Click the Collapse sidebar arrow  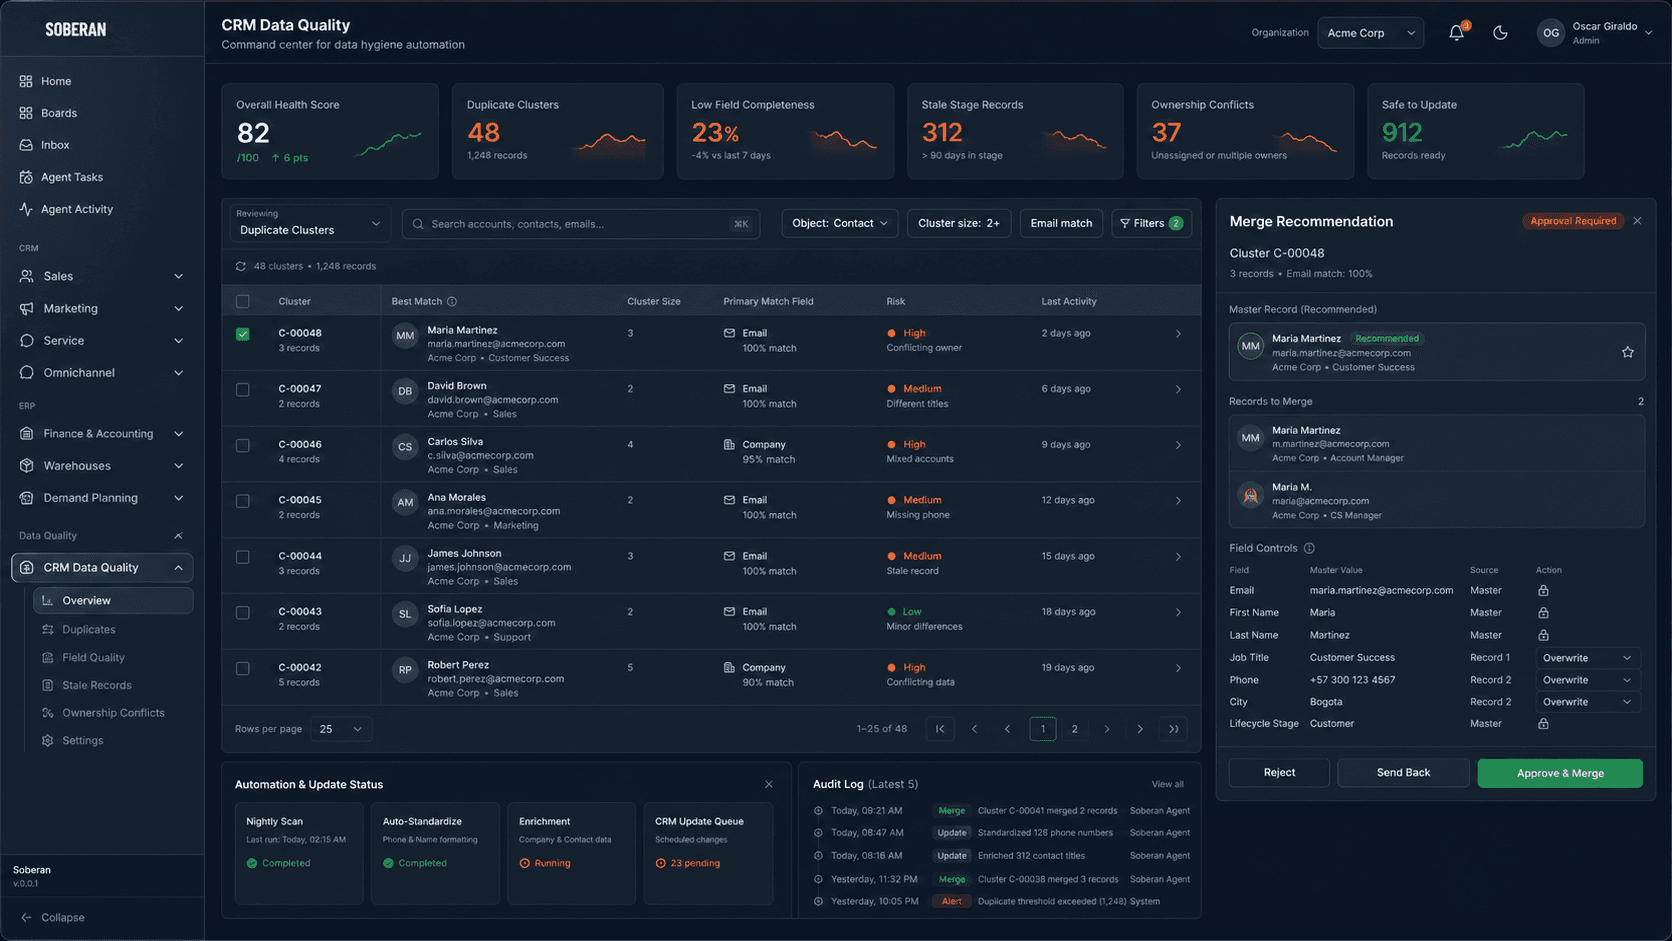(26, 918)
